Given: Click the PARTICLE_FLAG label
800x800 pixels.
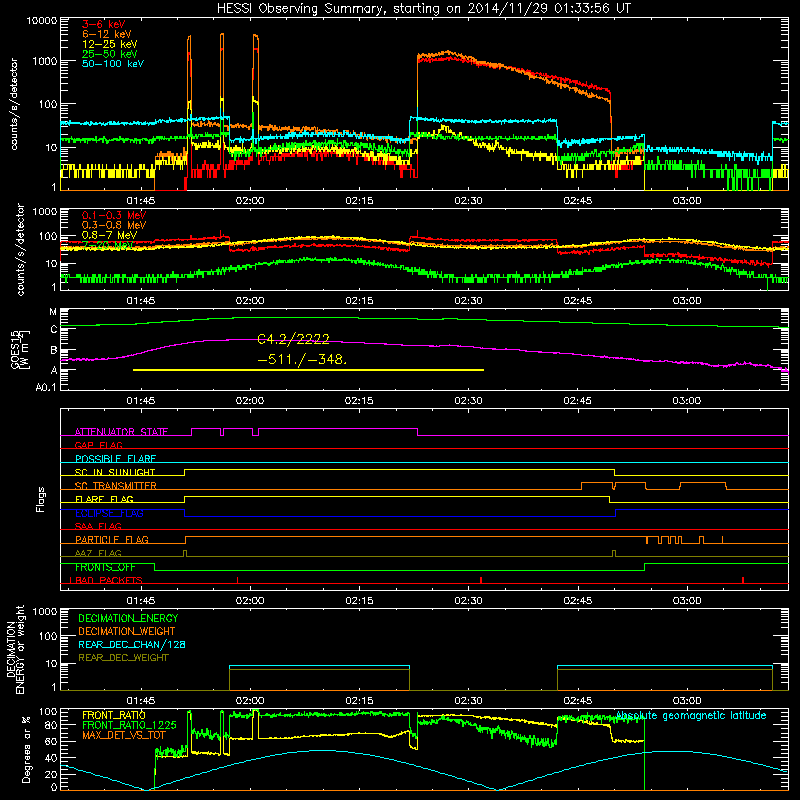Looking at the screenshot, I should [112, 539].
